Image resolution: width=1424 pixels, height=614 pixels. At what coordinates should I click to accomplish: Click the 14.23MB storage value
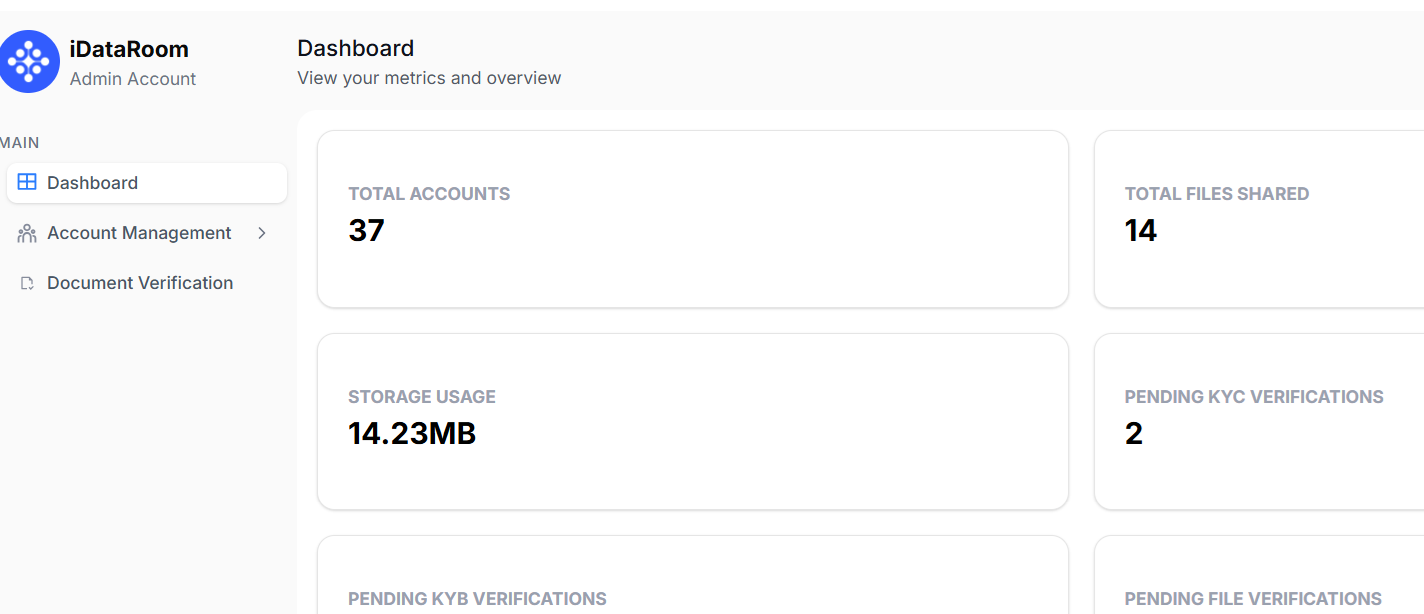point(412,434)
